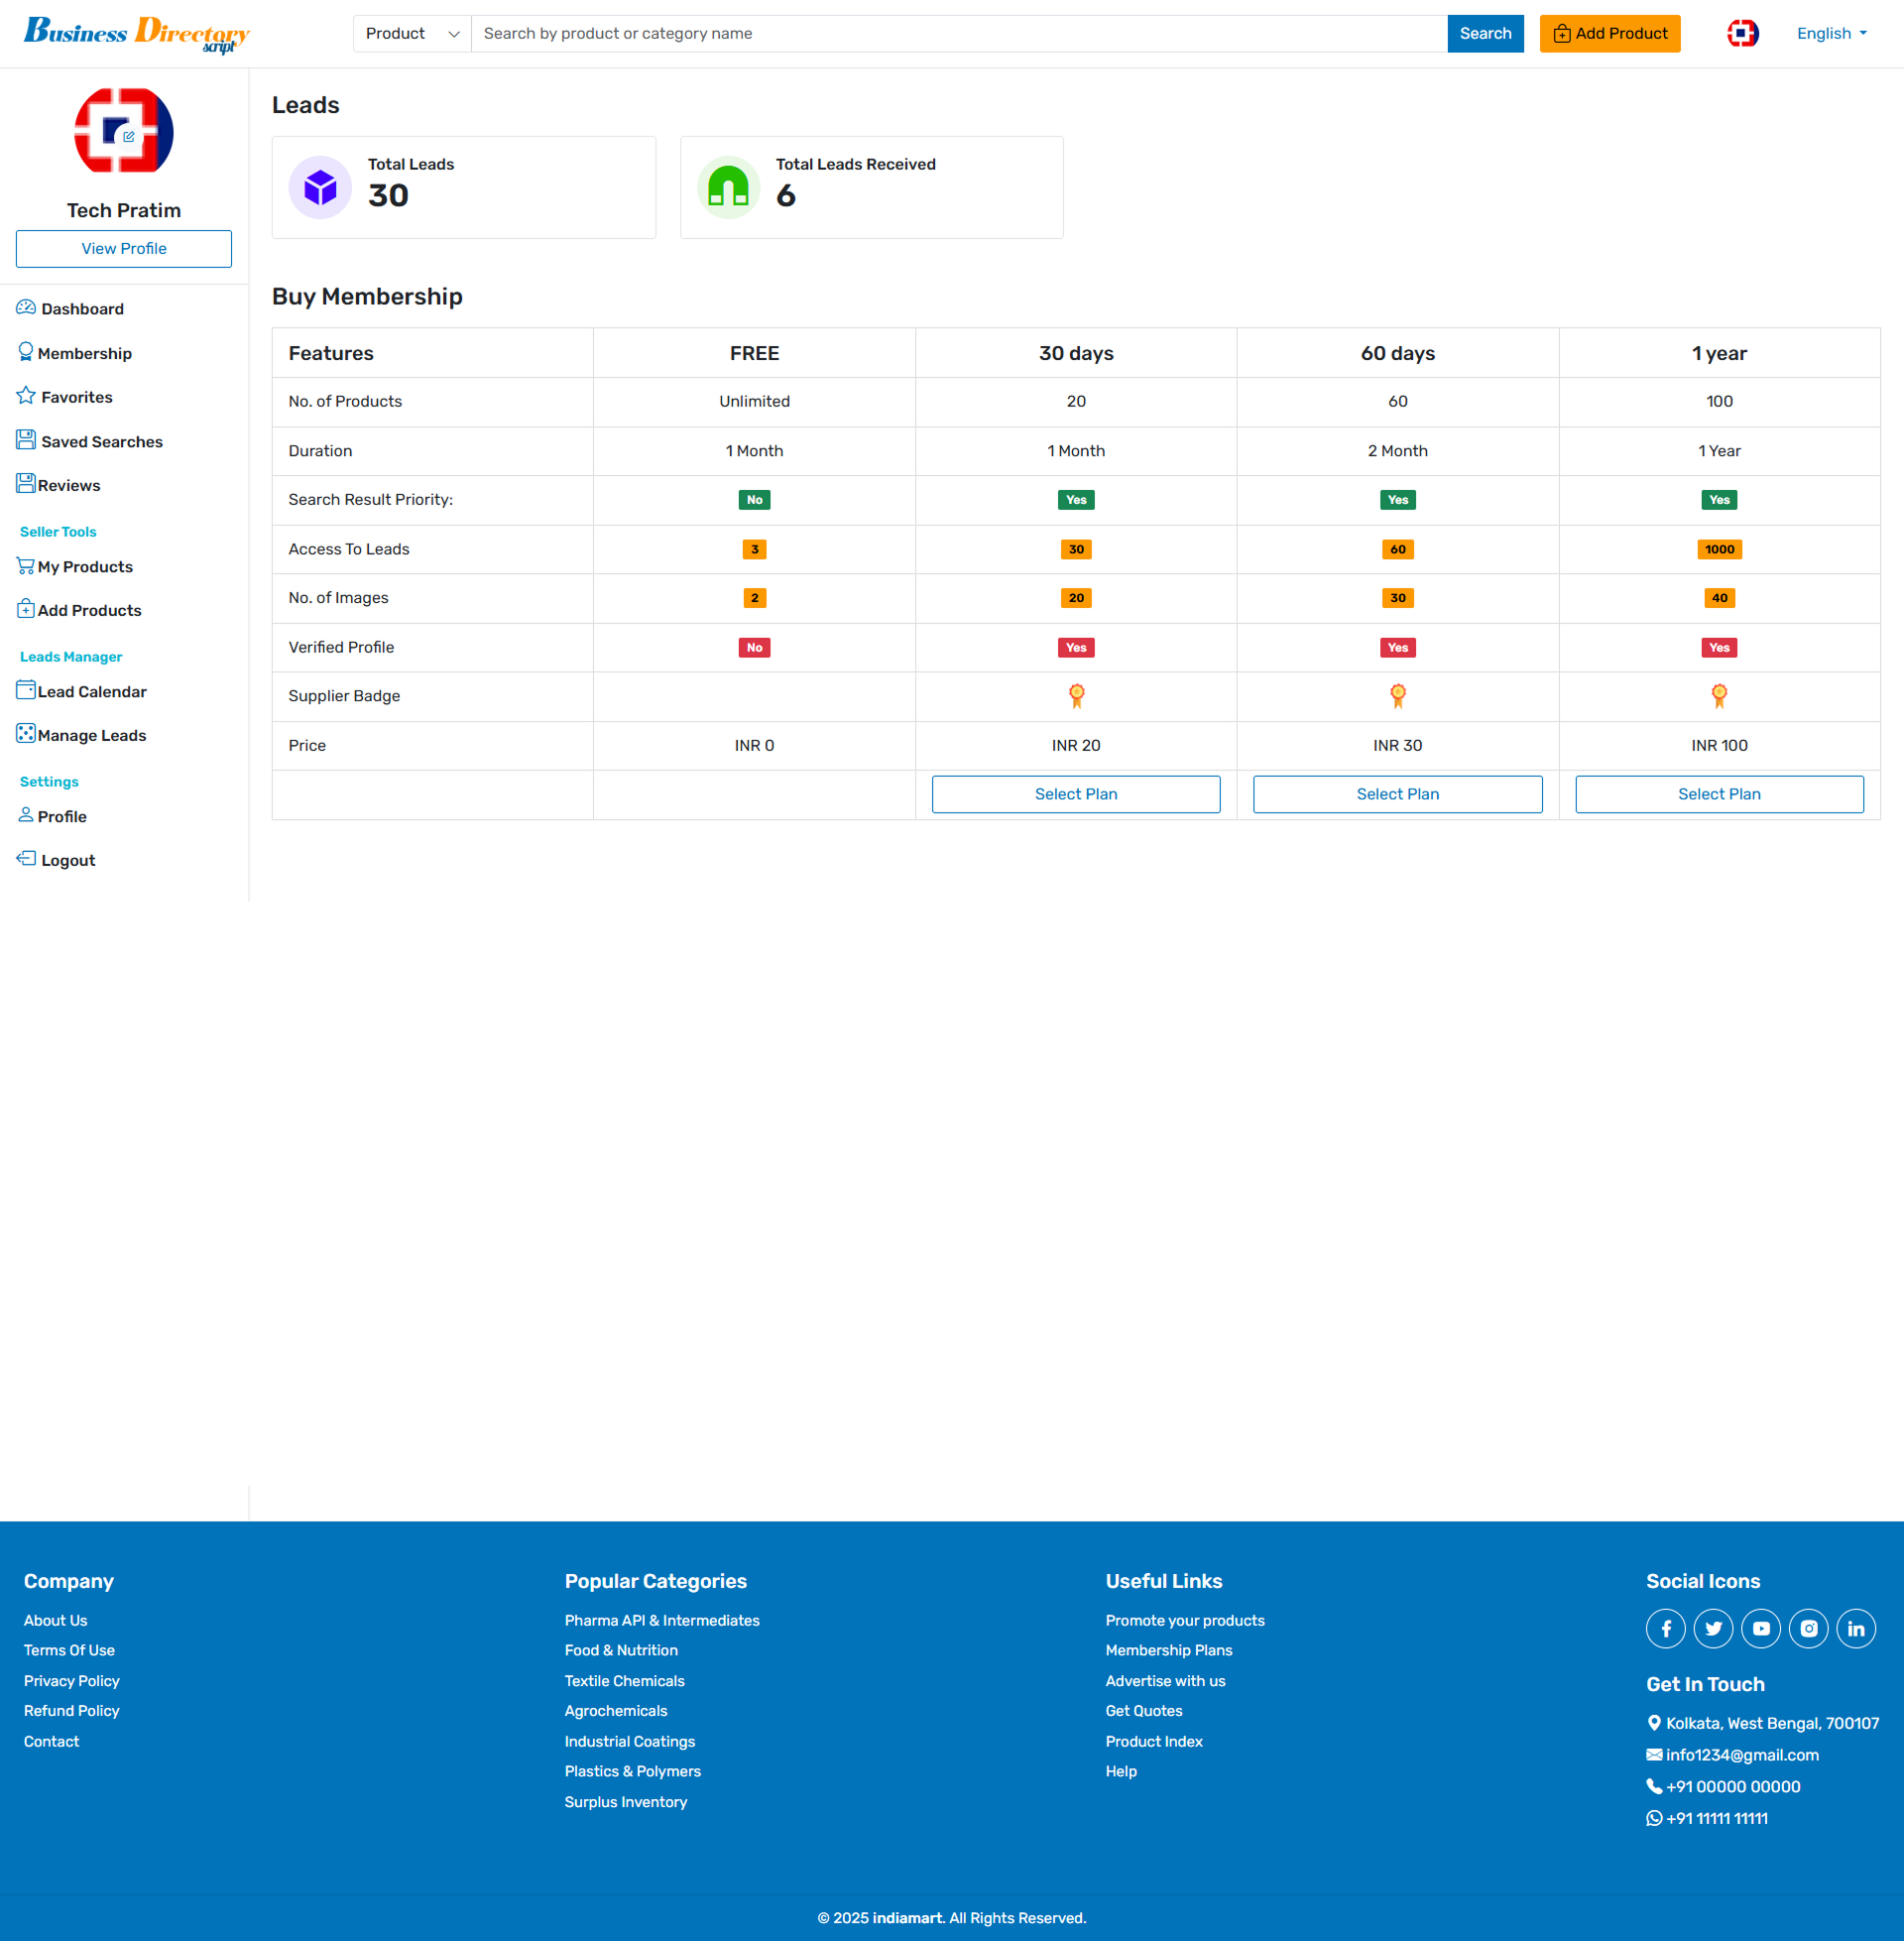This screenshot has height=1941, width=1904.
Task: Click the LinkedIn social icon
Action: click(x=1856, y=1628)
